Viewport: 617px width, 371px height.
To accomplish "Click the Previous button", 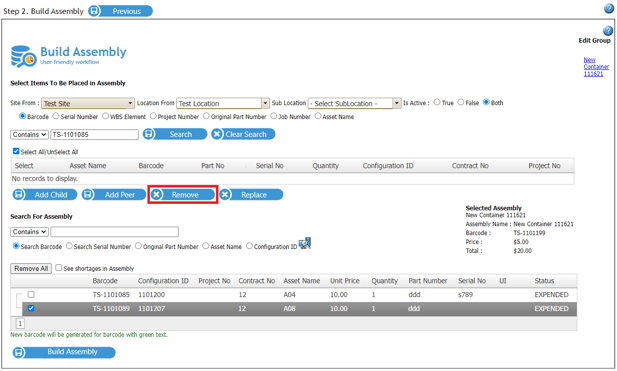I will point(120,11).
